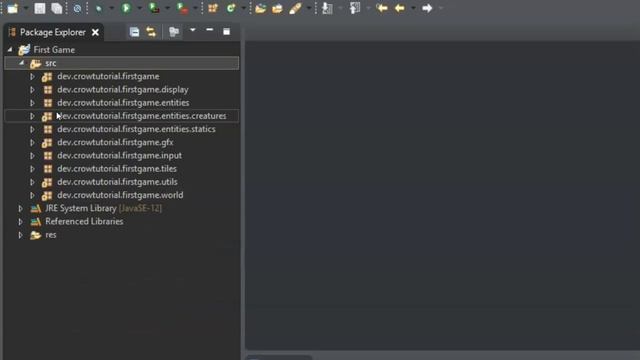Minimize the Package Explorer view
This screenshot has height=360, width=640.
click(209, 30)
